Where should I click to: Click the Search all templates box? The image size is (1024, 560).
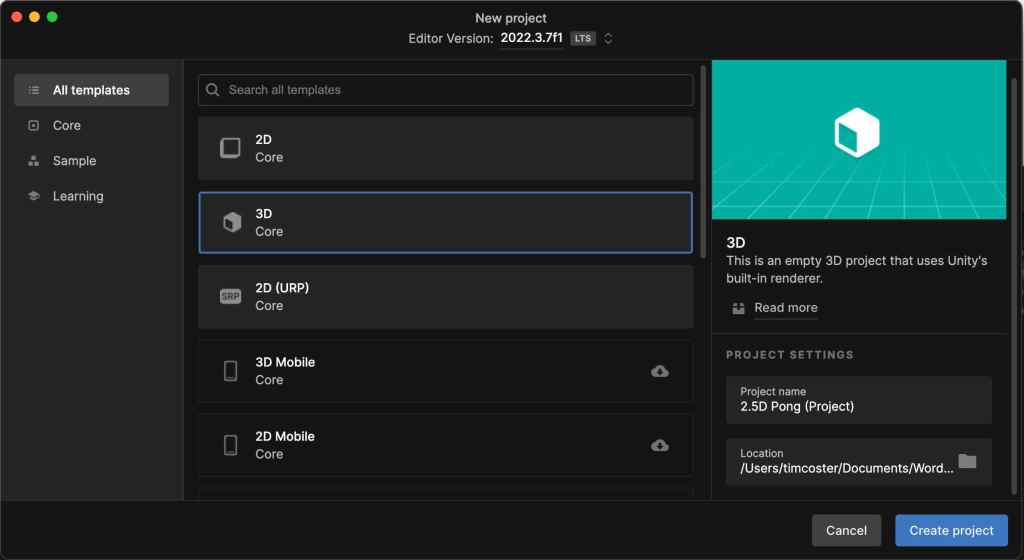click(455, 90)
